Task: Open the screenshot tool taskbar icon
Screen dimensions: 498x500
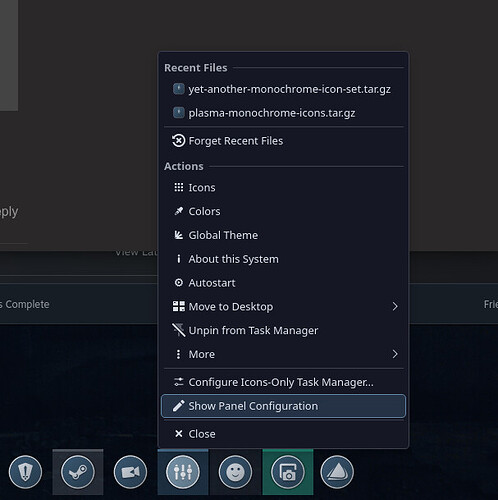Action: pyautogui.click(x=288, y=472)
